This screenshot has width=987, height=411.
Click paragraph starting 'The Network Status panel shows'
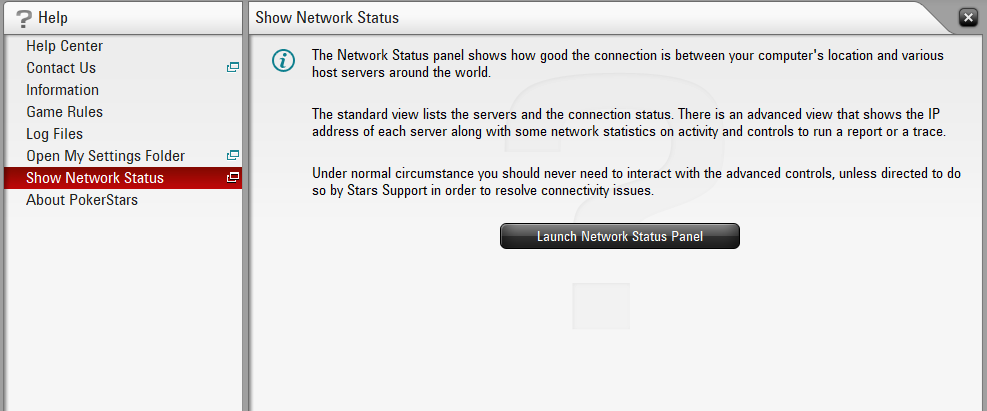tap(628, 64)
